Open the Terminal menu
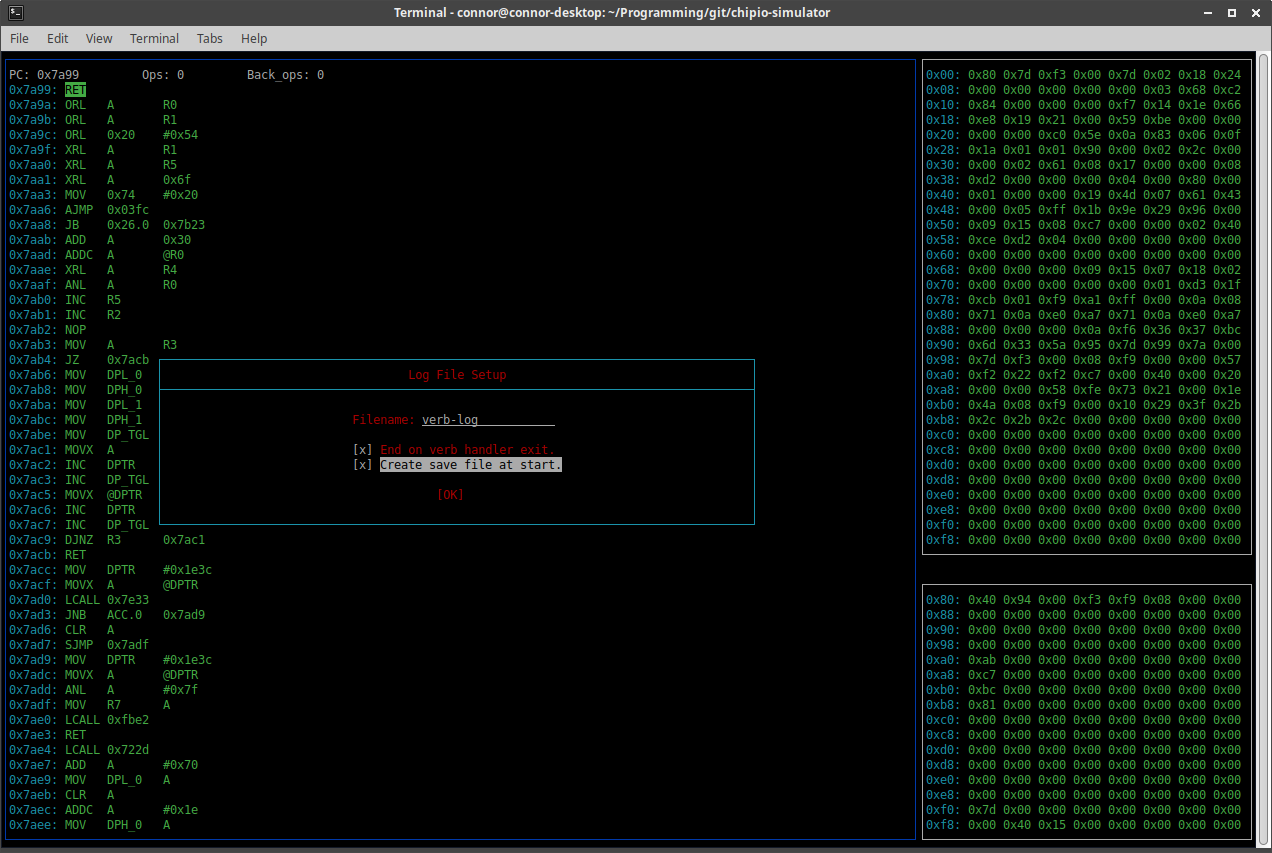The image size is (1272, 853). click(x=154, y=38)
